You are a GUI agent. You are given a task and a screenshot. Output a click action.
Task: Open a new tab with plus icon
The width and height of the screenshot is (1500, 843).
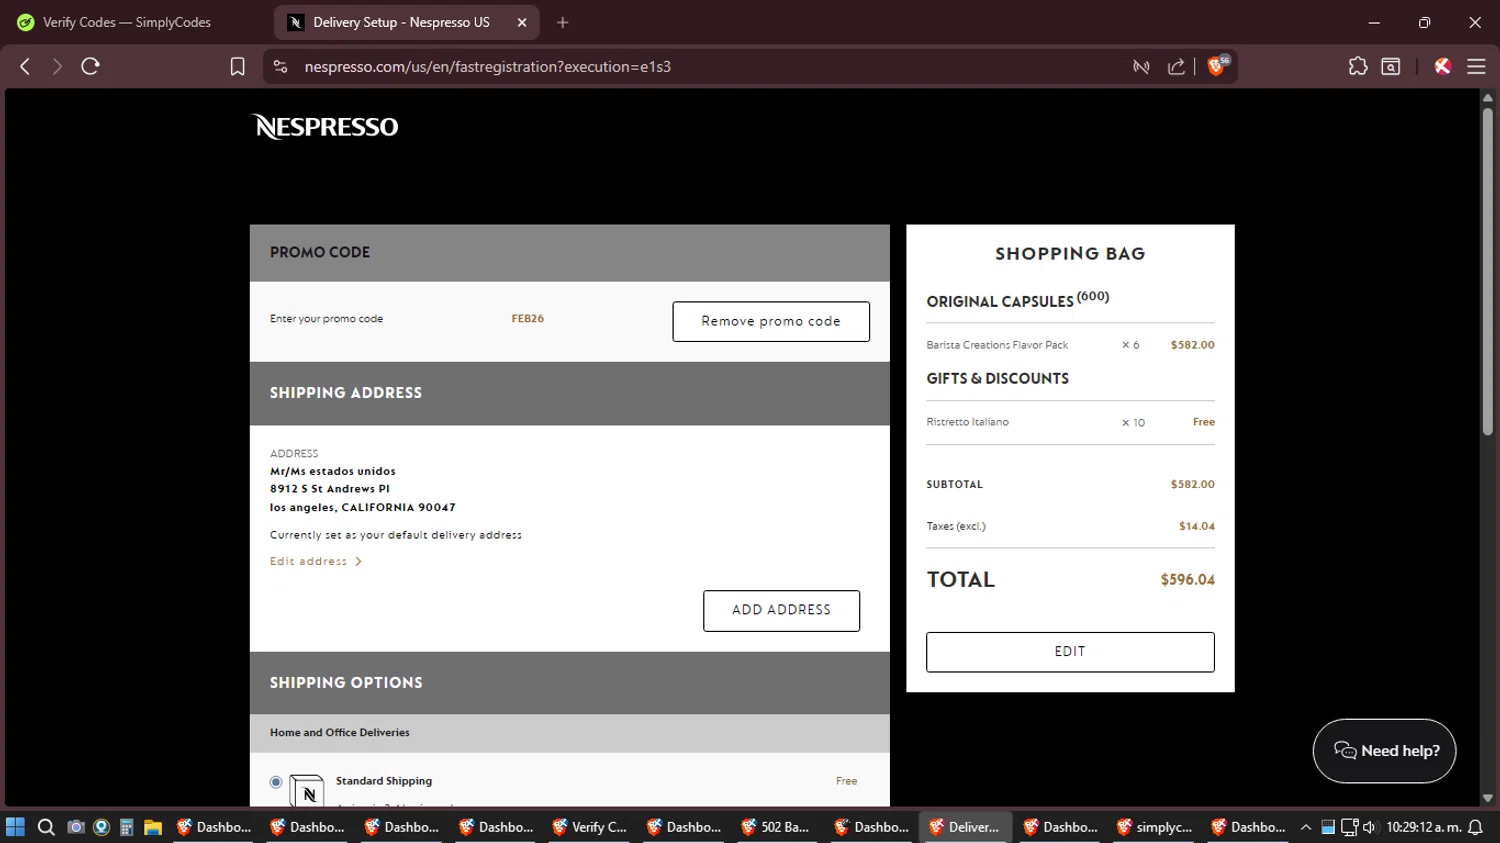point(562,22)
